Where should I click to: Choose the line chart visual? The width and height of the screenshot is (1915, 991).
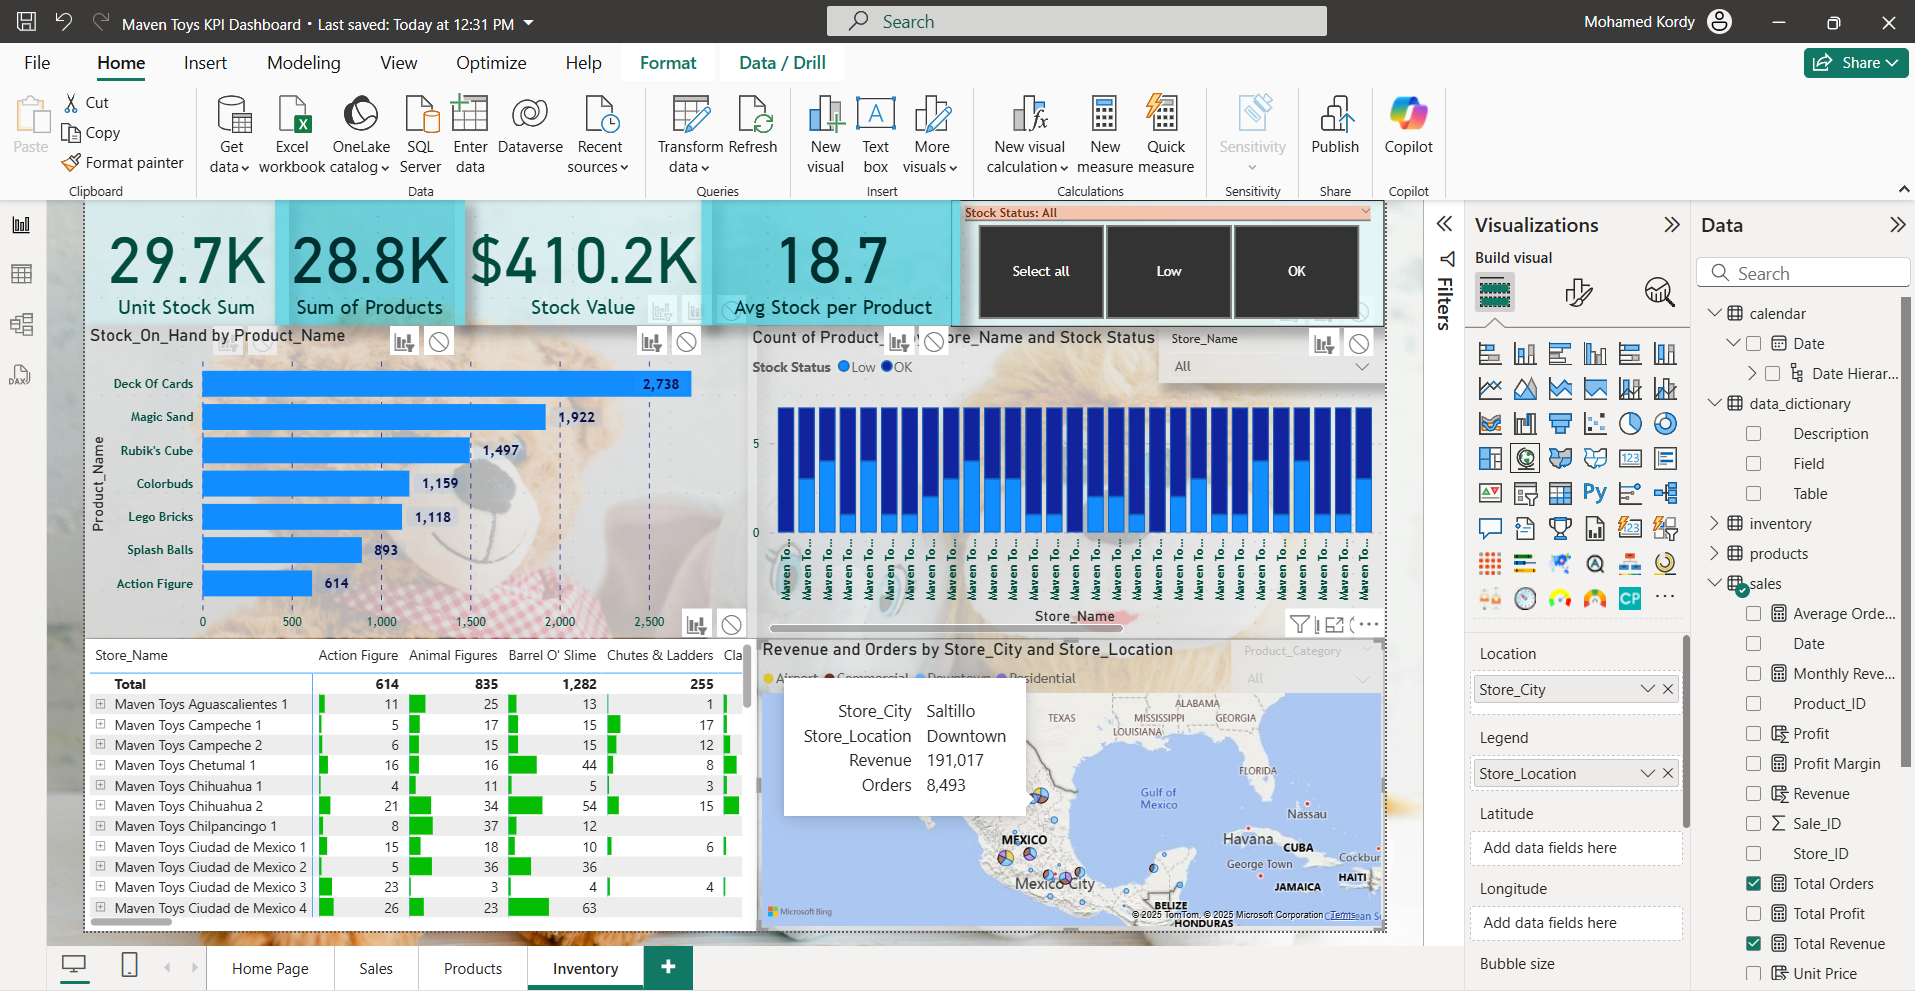point(1490,389)
